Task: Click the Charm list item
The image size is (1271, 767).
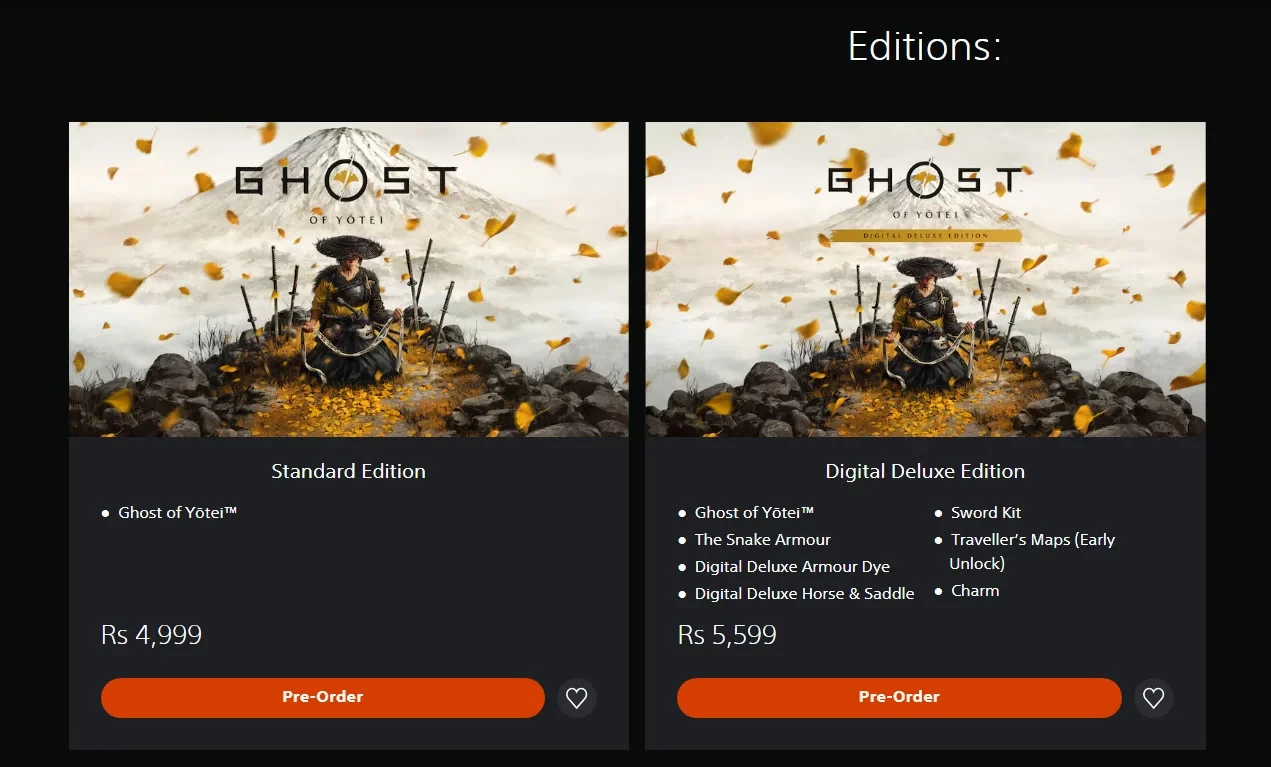Action: (x=975, y=591)
